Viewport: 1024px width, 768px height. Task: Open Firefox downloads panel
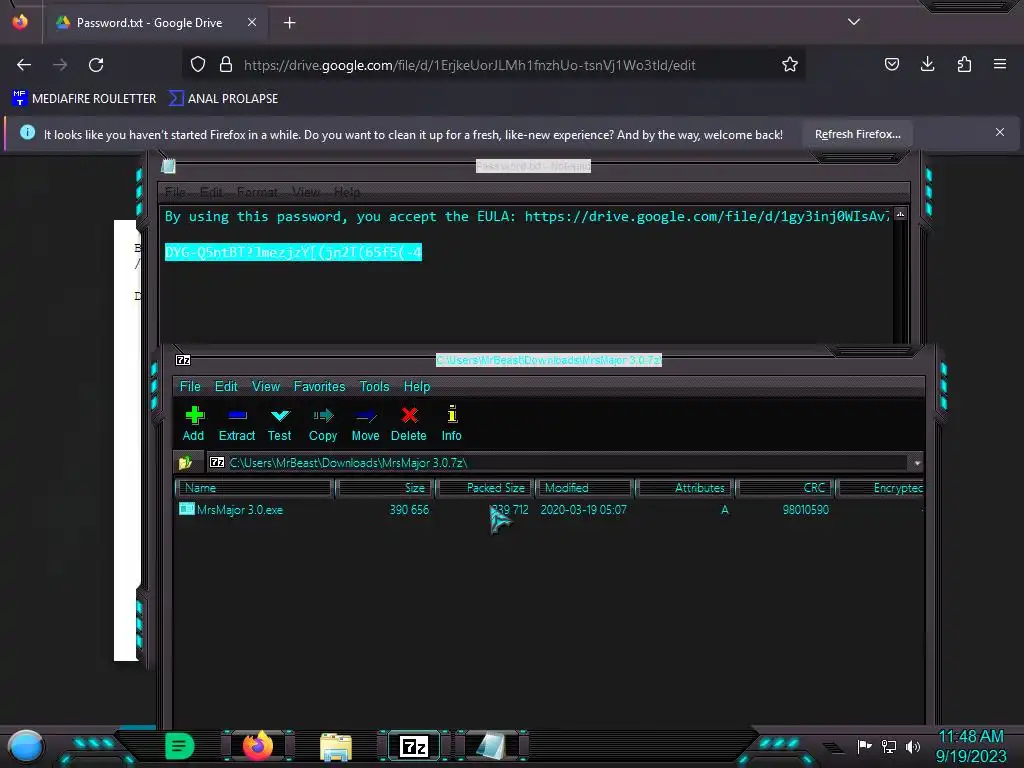[x=927, y=64]
